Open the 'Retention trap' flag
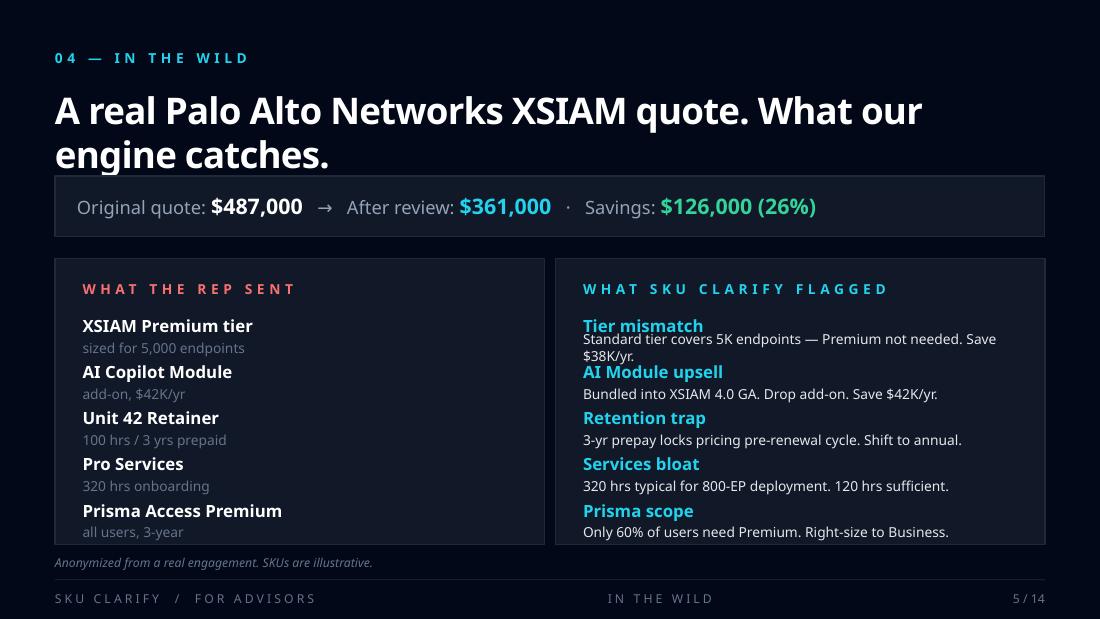 (x=644, y=418)
